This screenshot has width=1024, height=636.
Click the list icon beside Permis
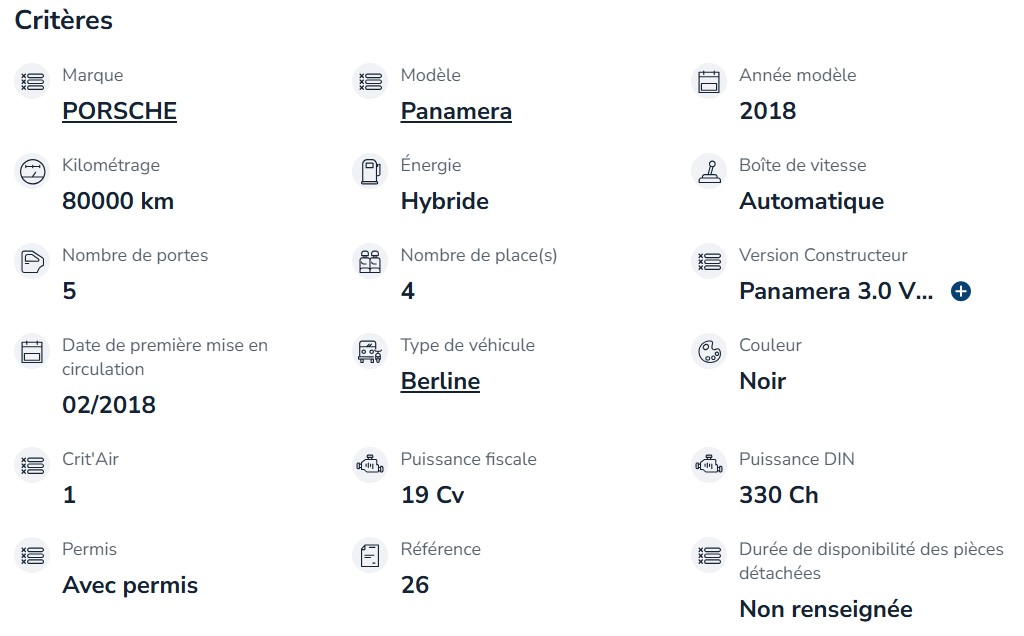[x=32, y=556]
